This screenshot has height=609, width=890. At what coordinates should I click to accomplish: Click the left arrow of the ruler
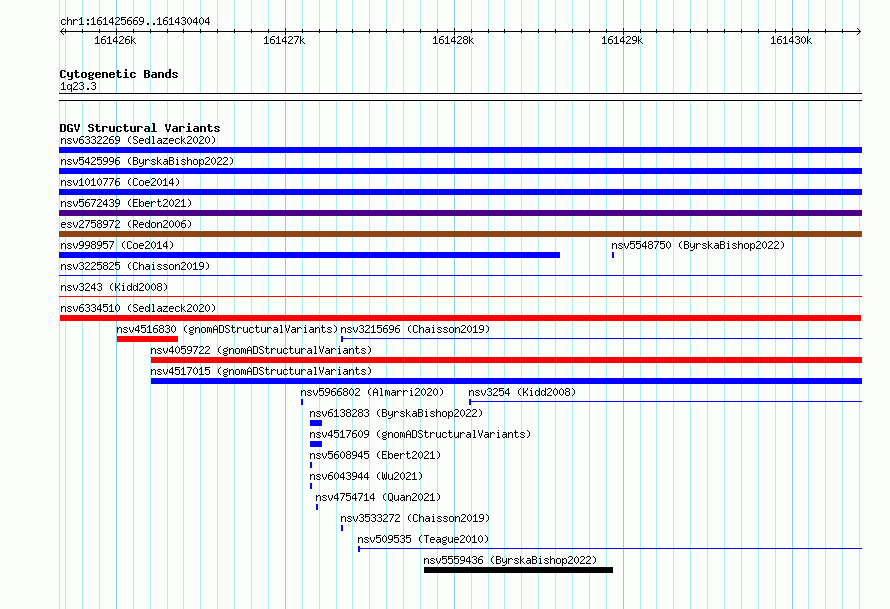click(62, 32)
